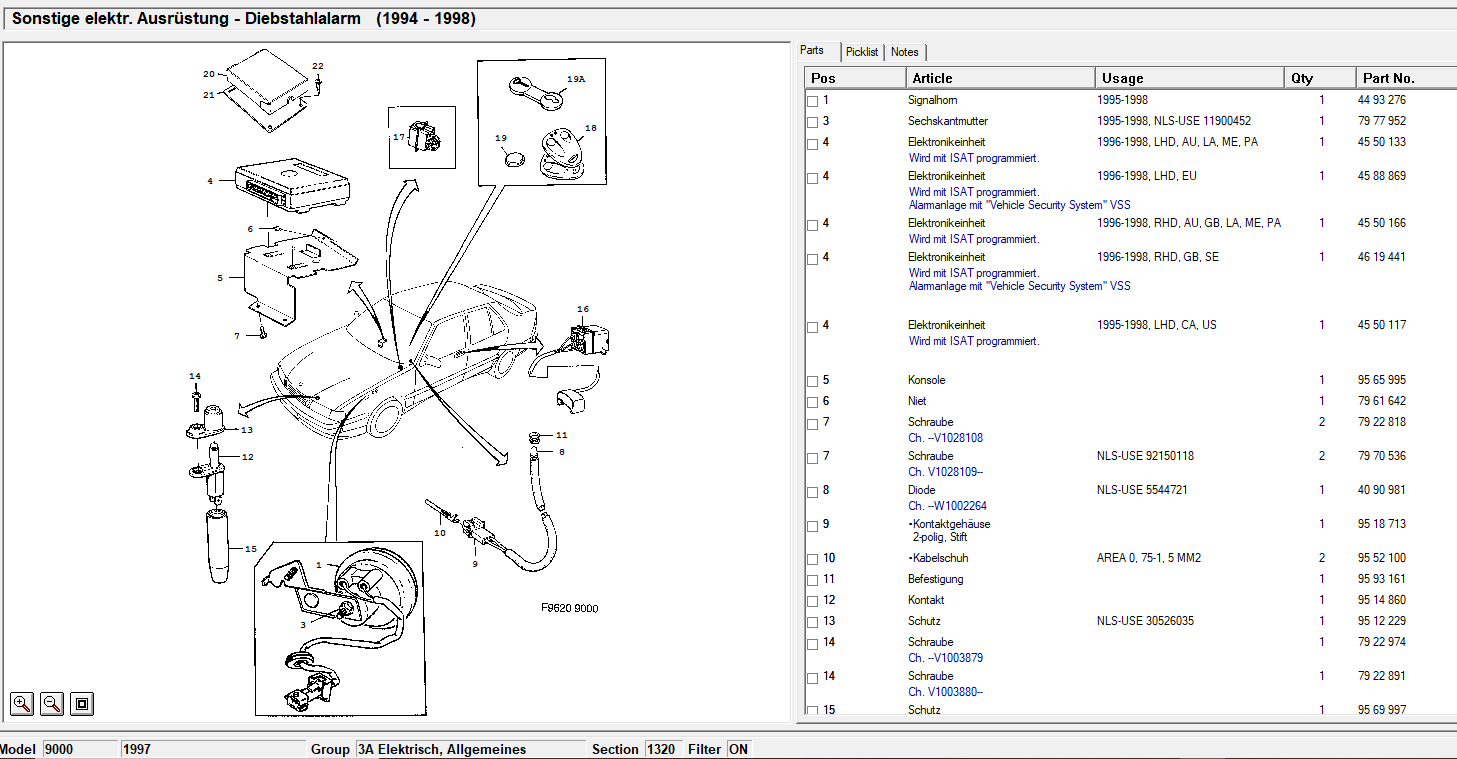Select checkbox for part 45 50 133
The width and height of the screenshot is (1457, 759).
click(x=813, y=143)
